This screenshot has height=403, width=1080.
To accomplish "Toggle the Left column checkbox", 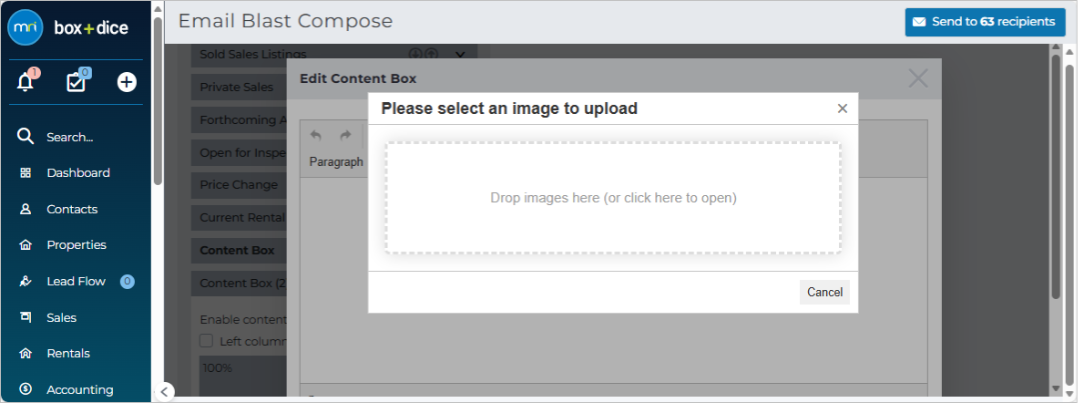I will [x=206, y=341].
